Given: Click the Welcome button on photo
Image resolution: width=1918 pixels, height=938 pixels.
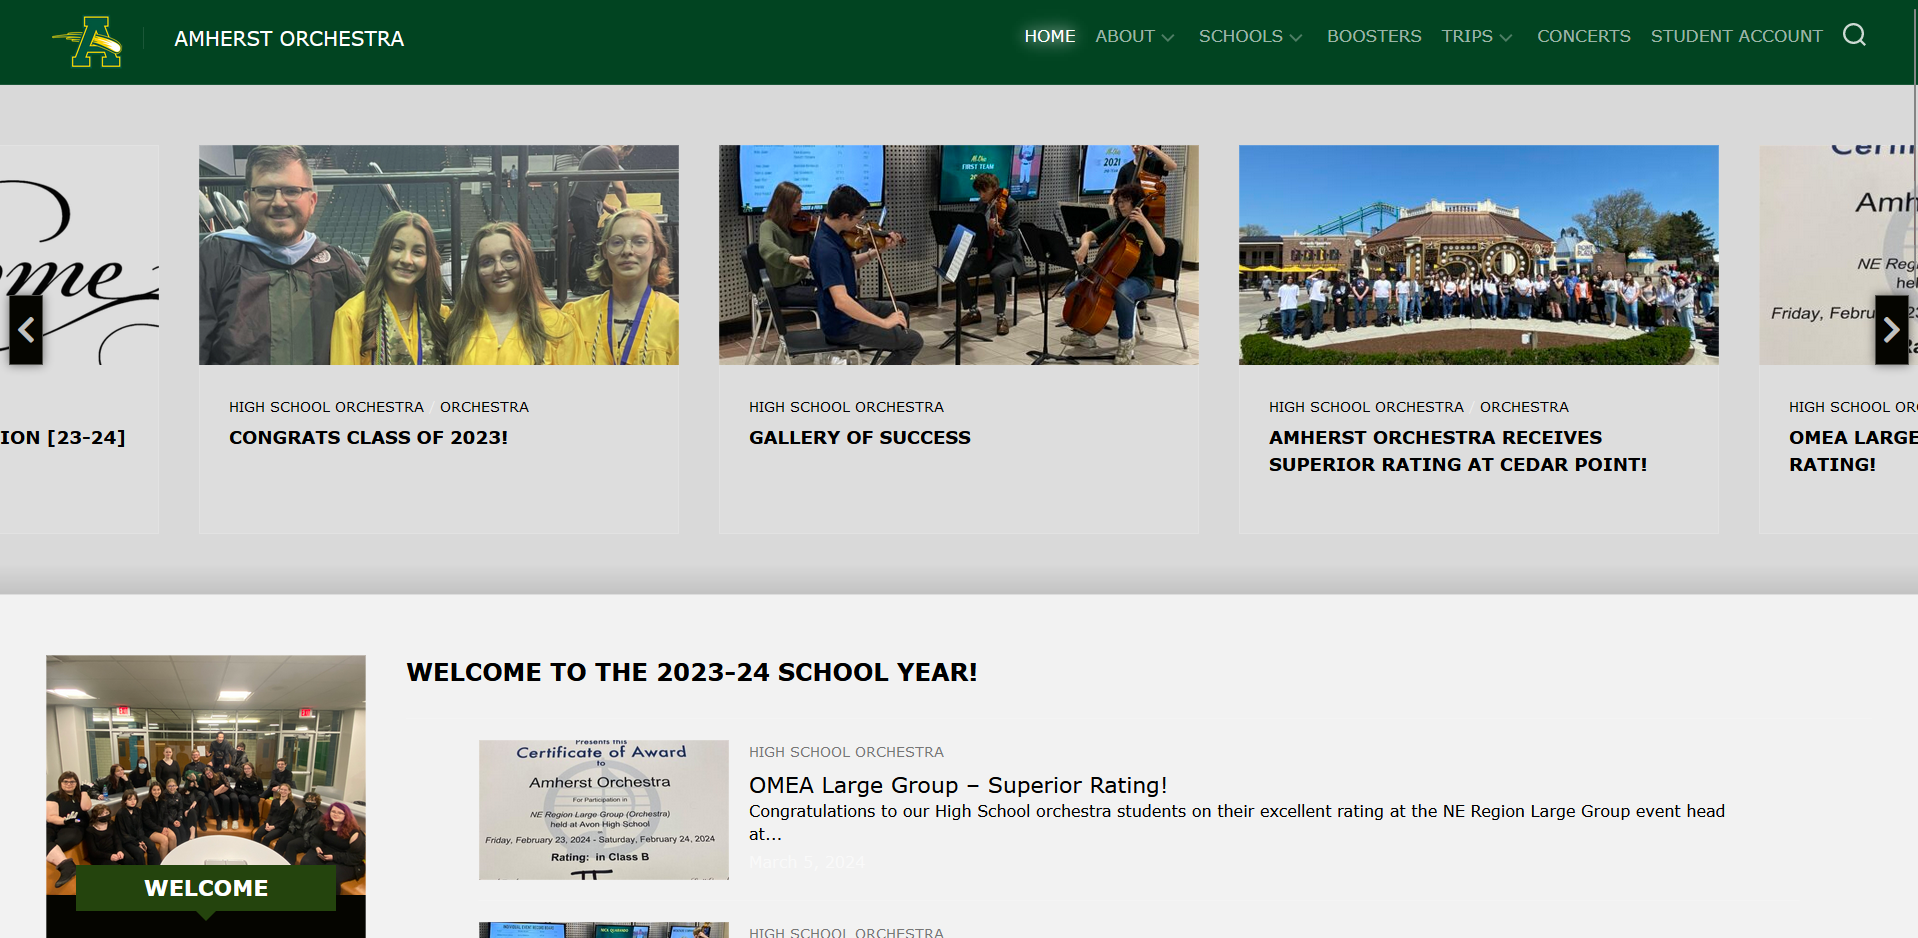Looking at the screenshot, I should click(x=206, y=888).
